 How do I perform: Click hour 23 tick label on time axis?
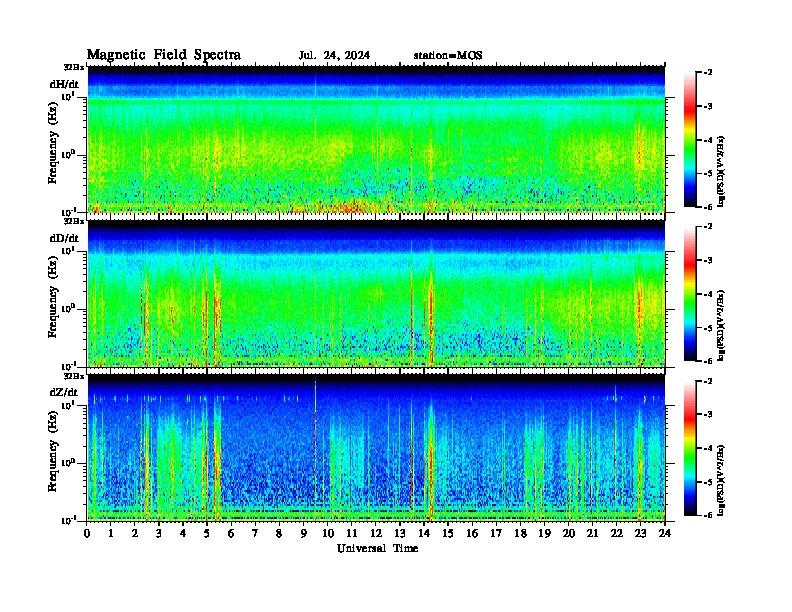pos(640,534)
